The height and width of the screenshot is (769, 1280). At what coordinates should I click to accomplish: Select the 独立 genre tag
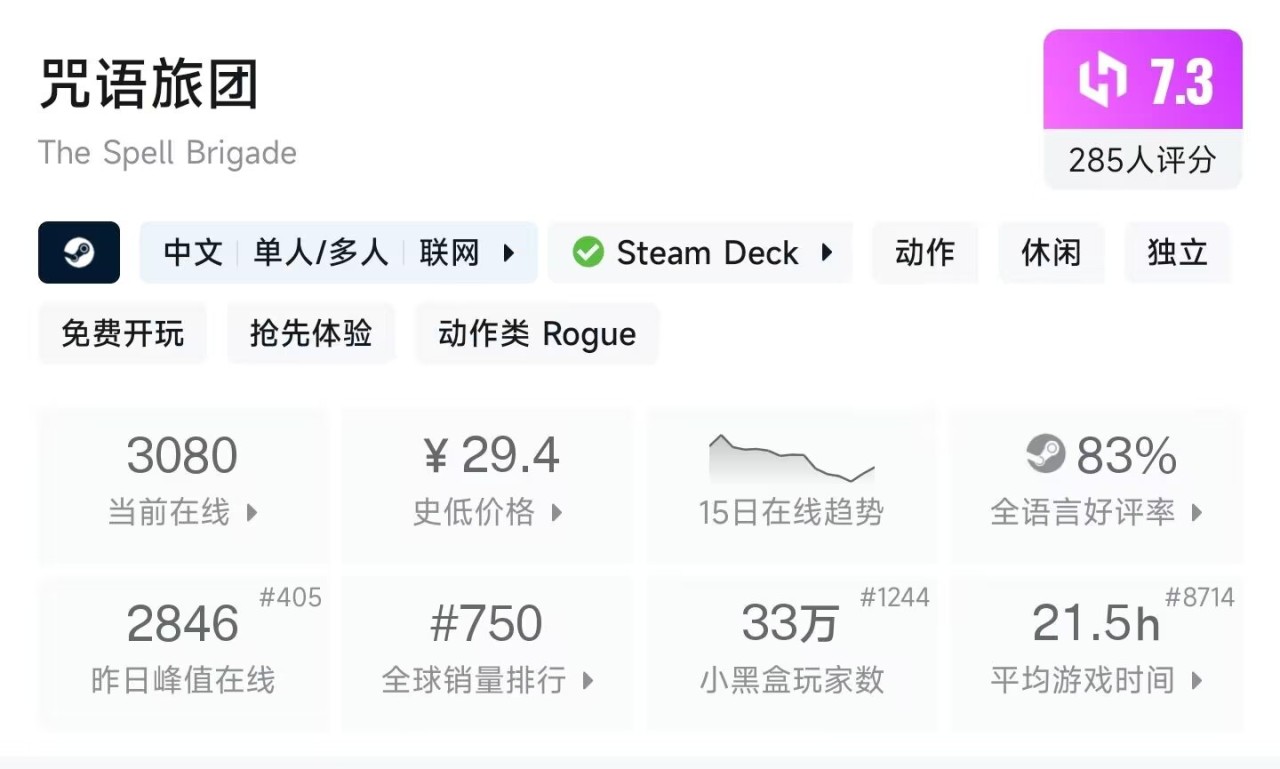1177,253
